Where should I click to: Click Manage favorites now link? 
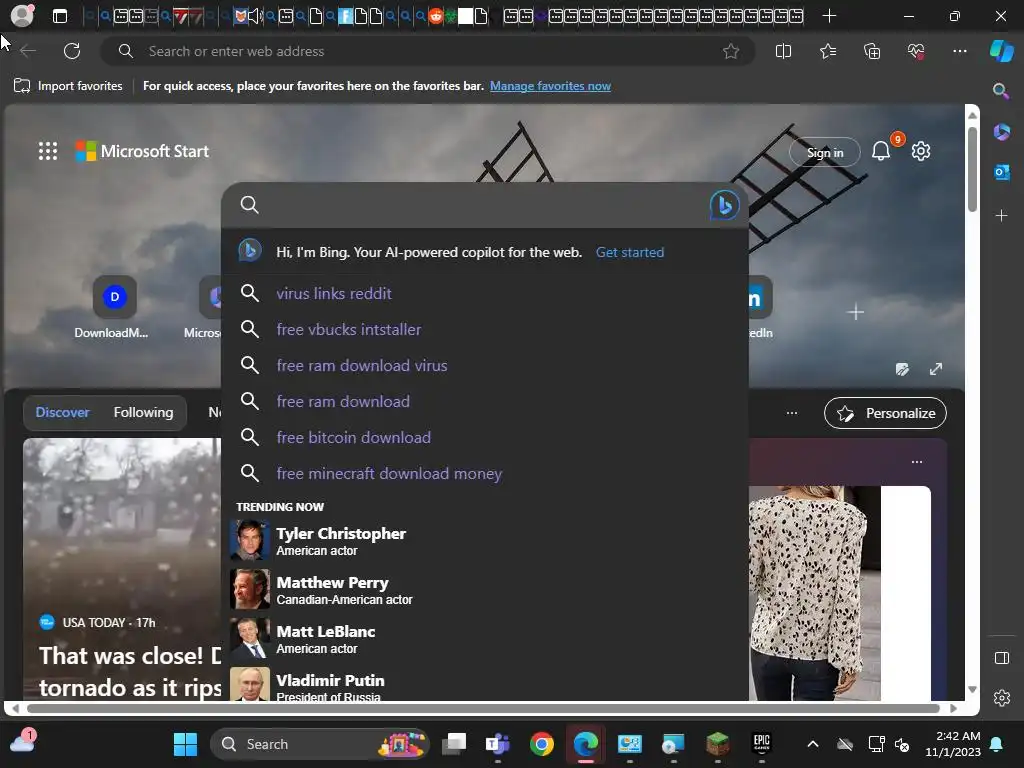[550, 86]
